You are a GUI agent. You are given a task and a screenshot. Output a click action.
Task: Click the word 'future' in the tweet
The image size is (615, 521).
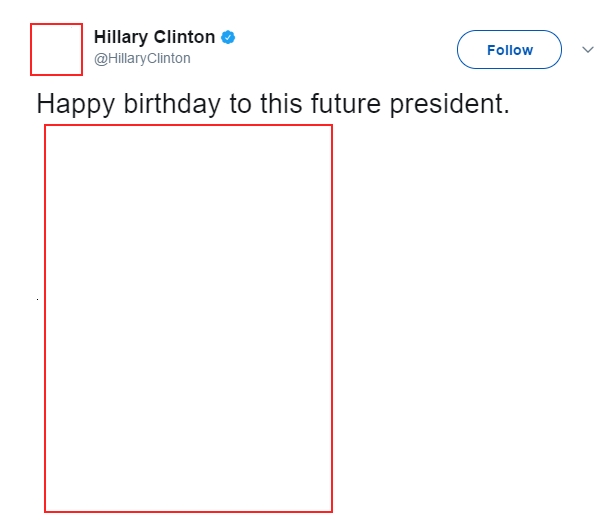pyautogui.click(x=346, y=104)
